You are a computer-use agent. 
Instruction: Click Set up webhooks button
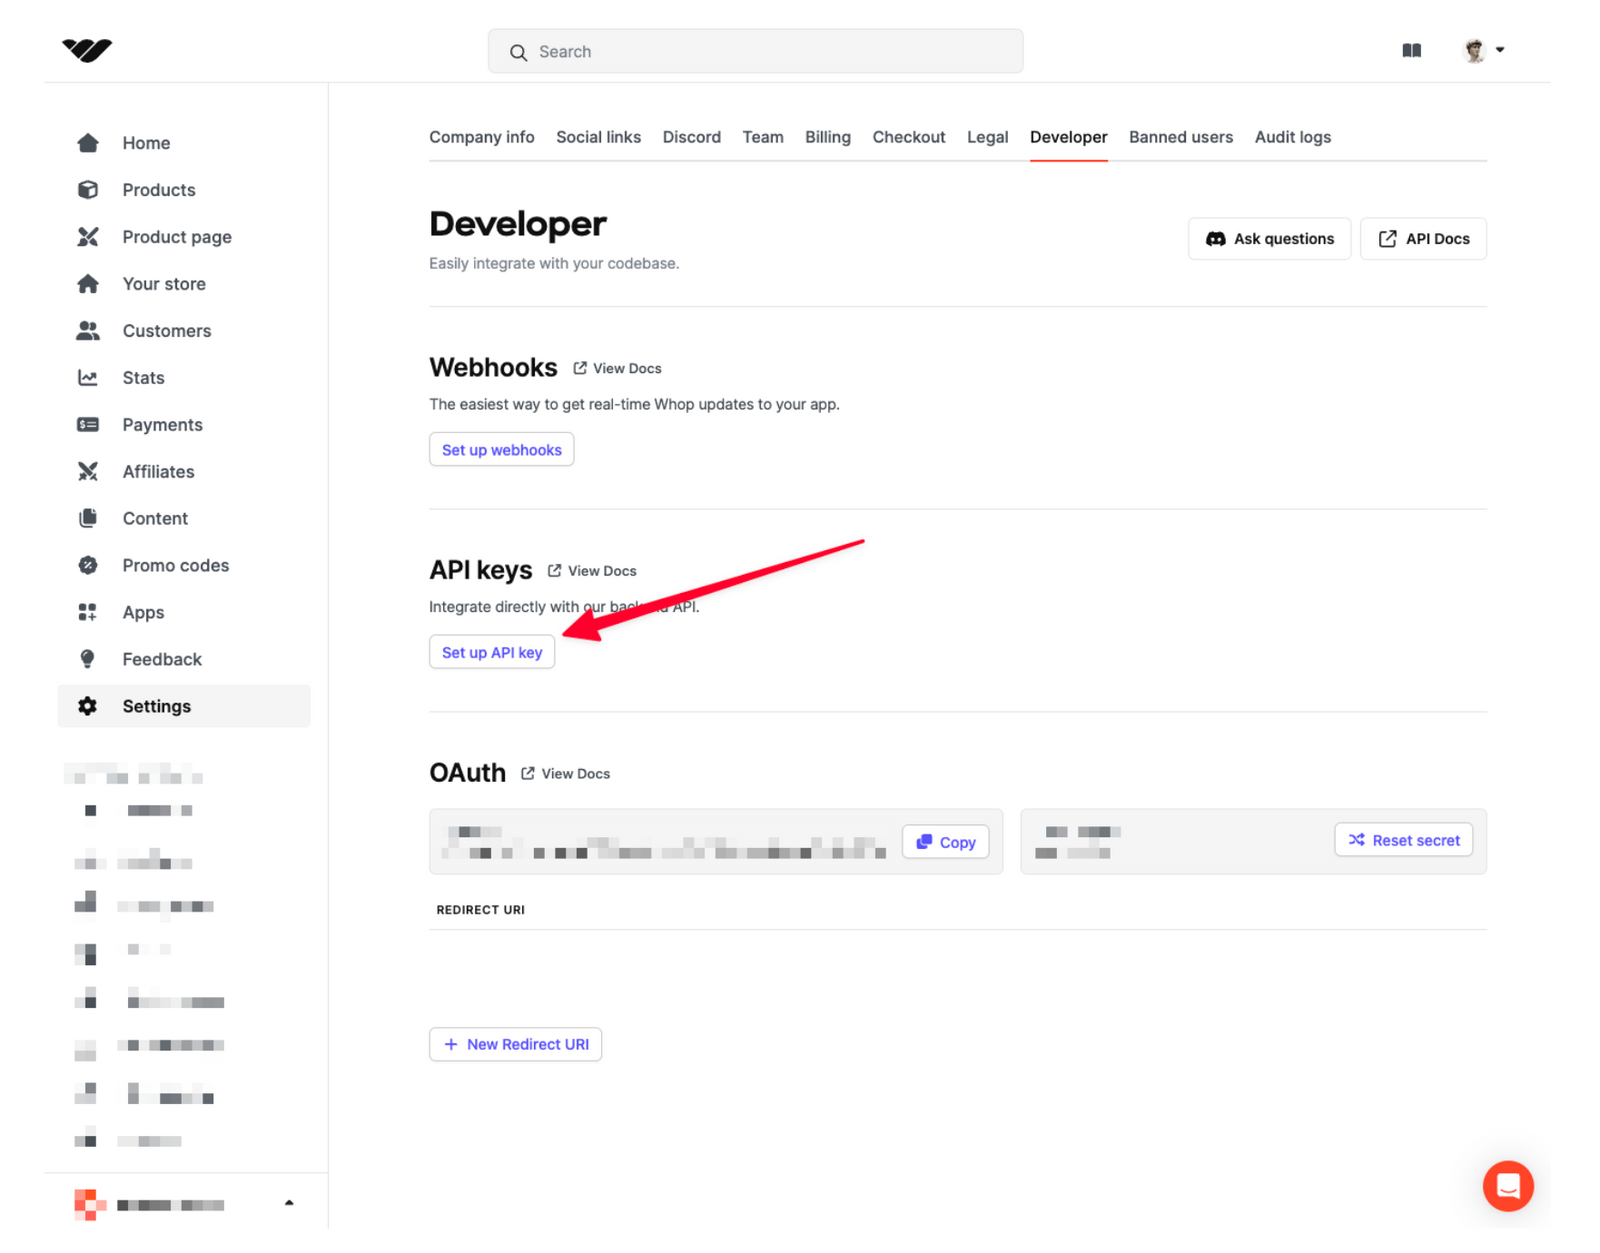[501, 450]
